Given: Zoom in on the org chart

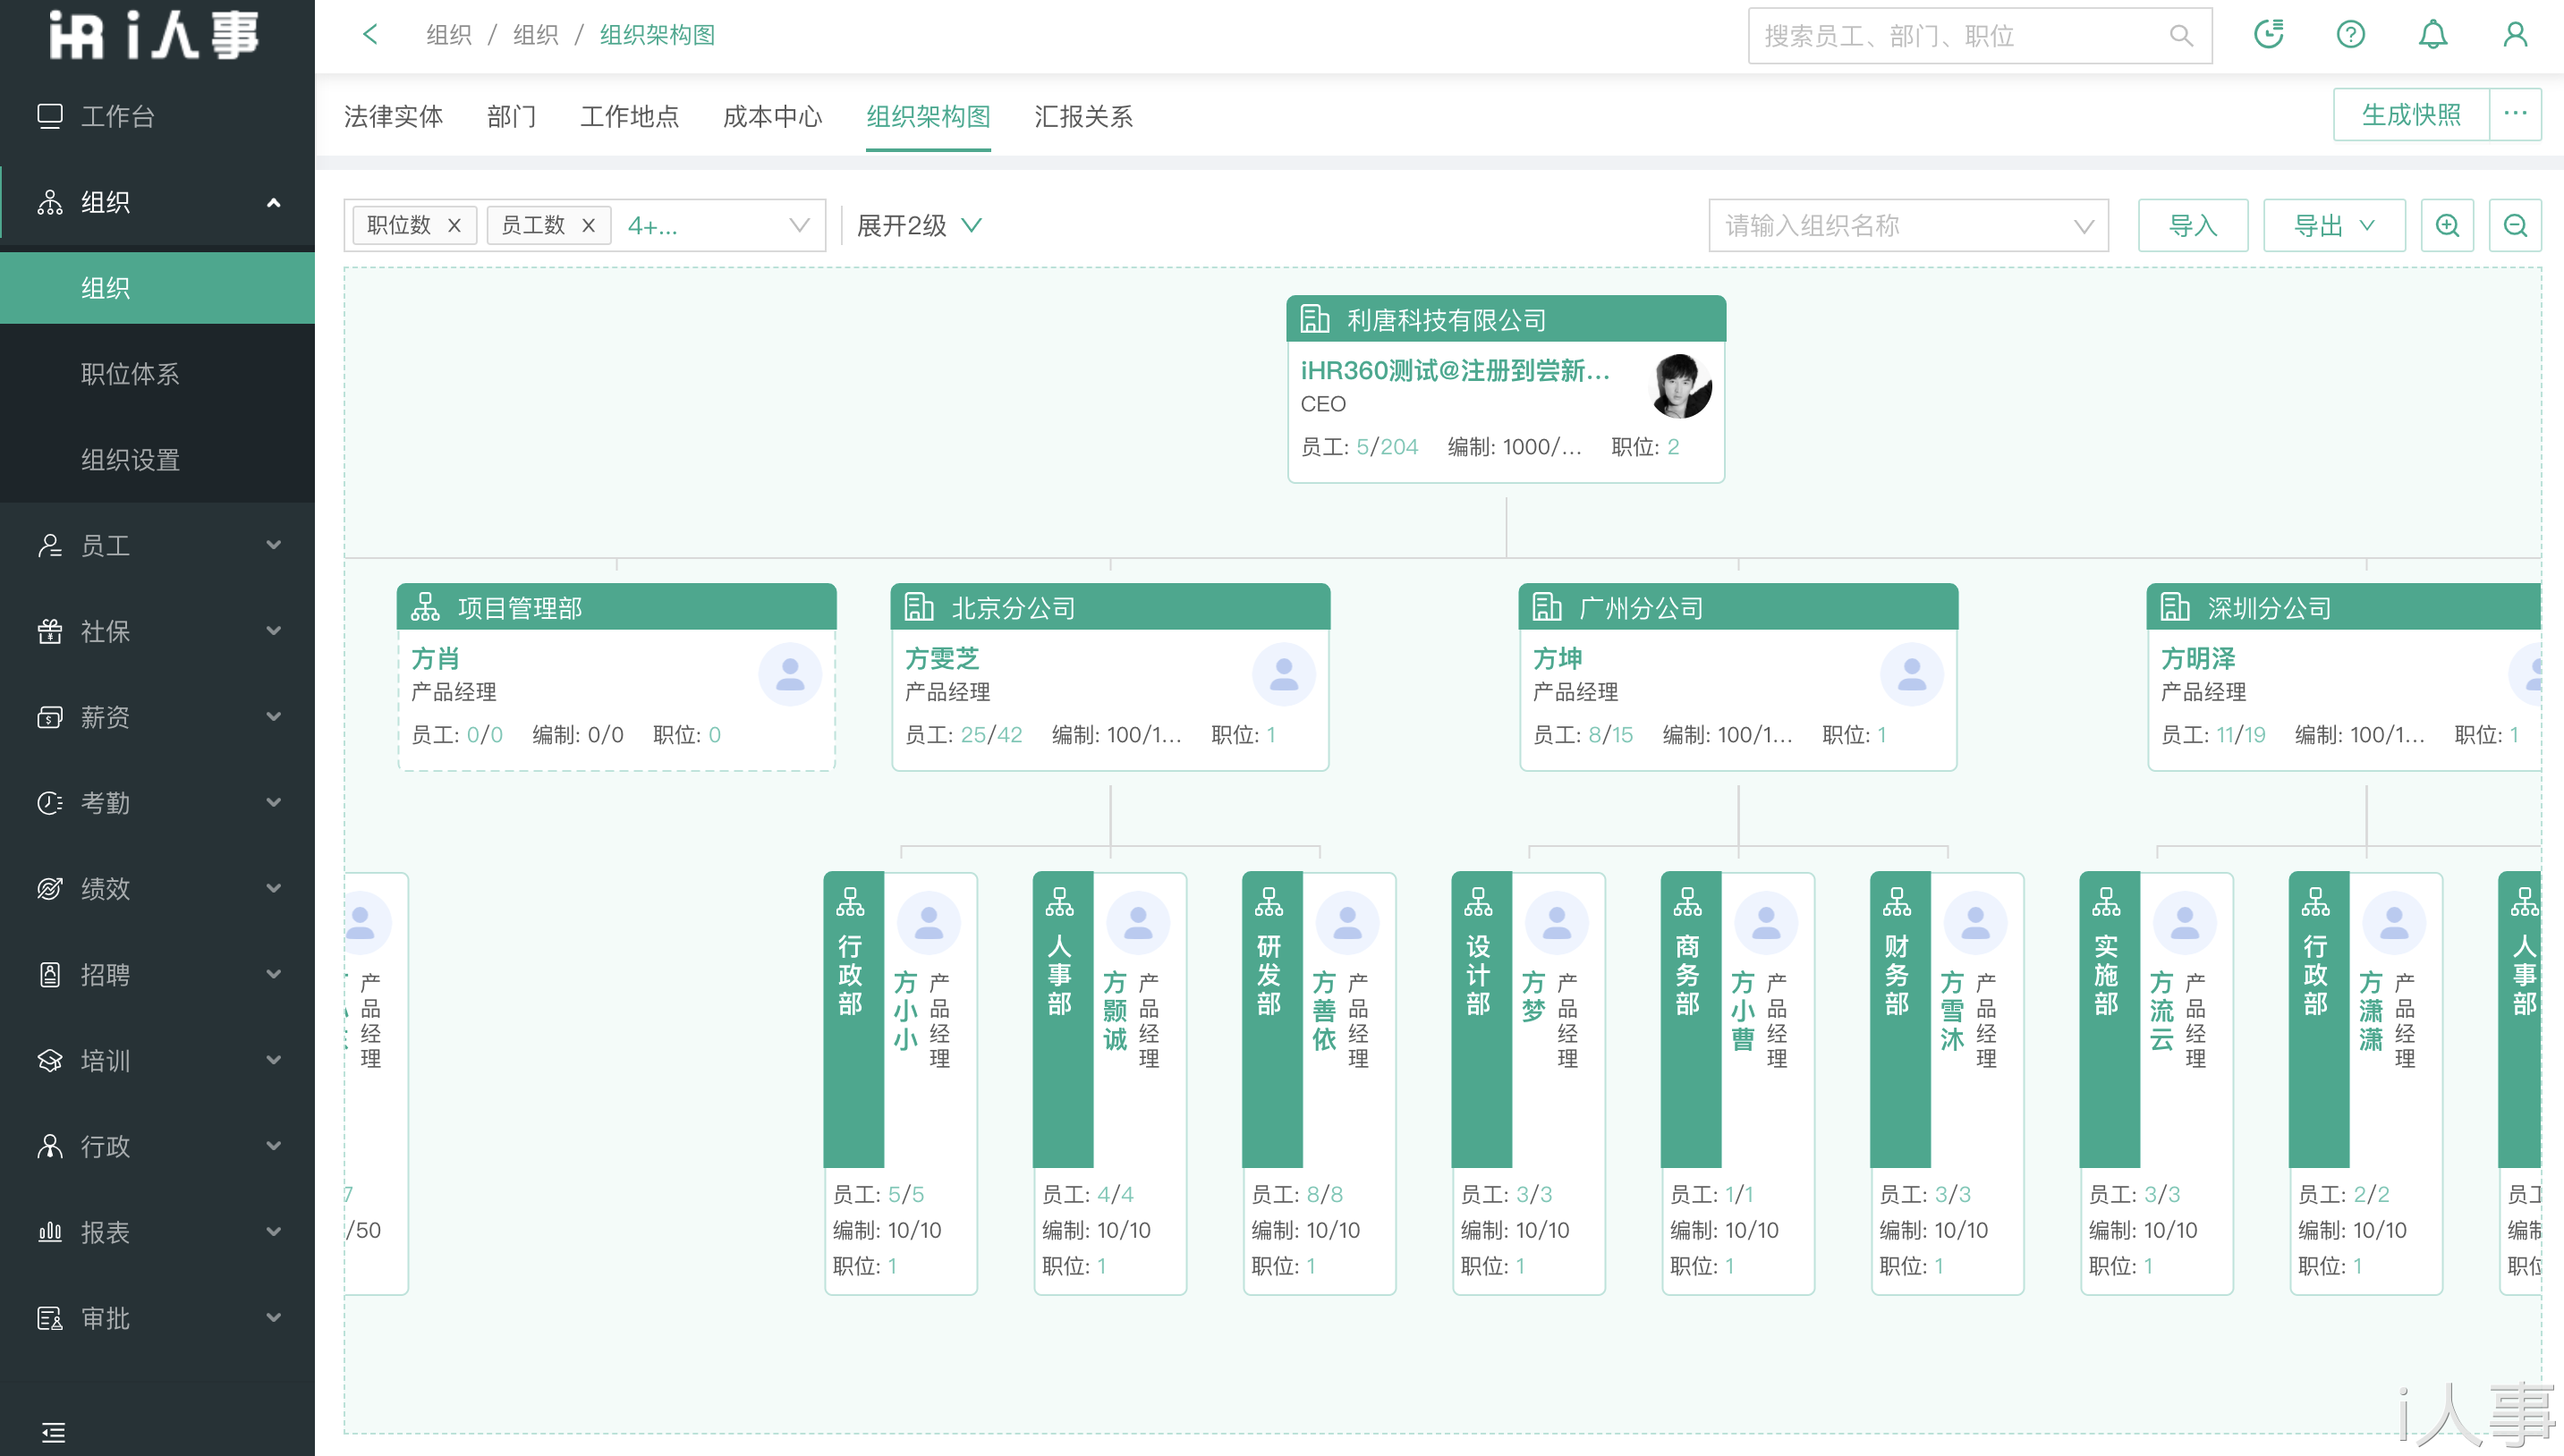Looking at the screenshot, I should tap(2447, 225).
